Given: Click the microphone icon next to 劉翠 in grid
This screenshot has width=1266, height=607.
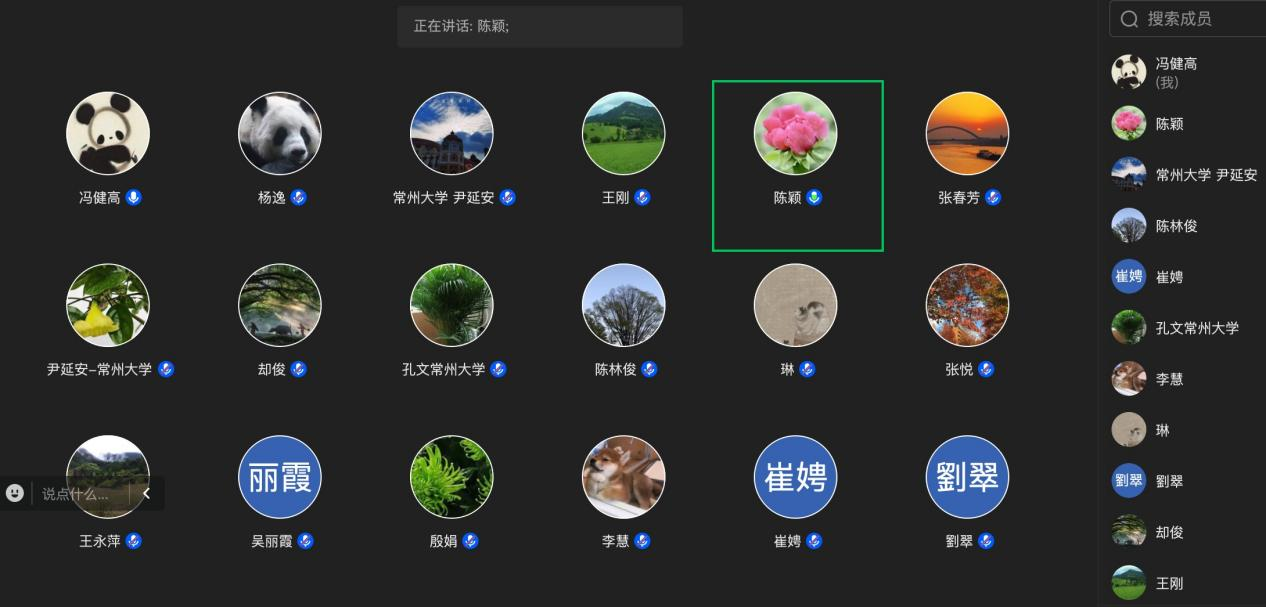Looking at the screenshot, I should point(986,541).
